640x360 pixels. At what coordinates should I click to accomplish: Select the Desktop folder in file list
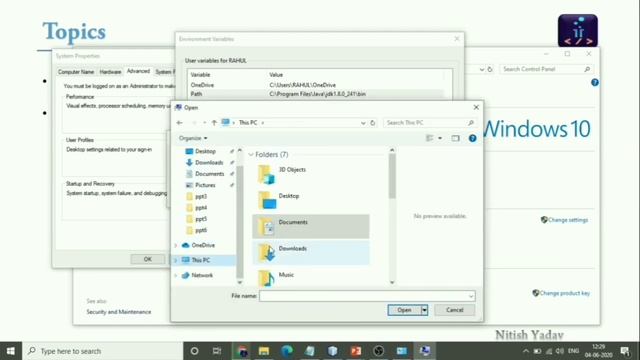coord(310,200)
